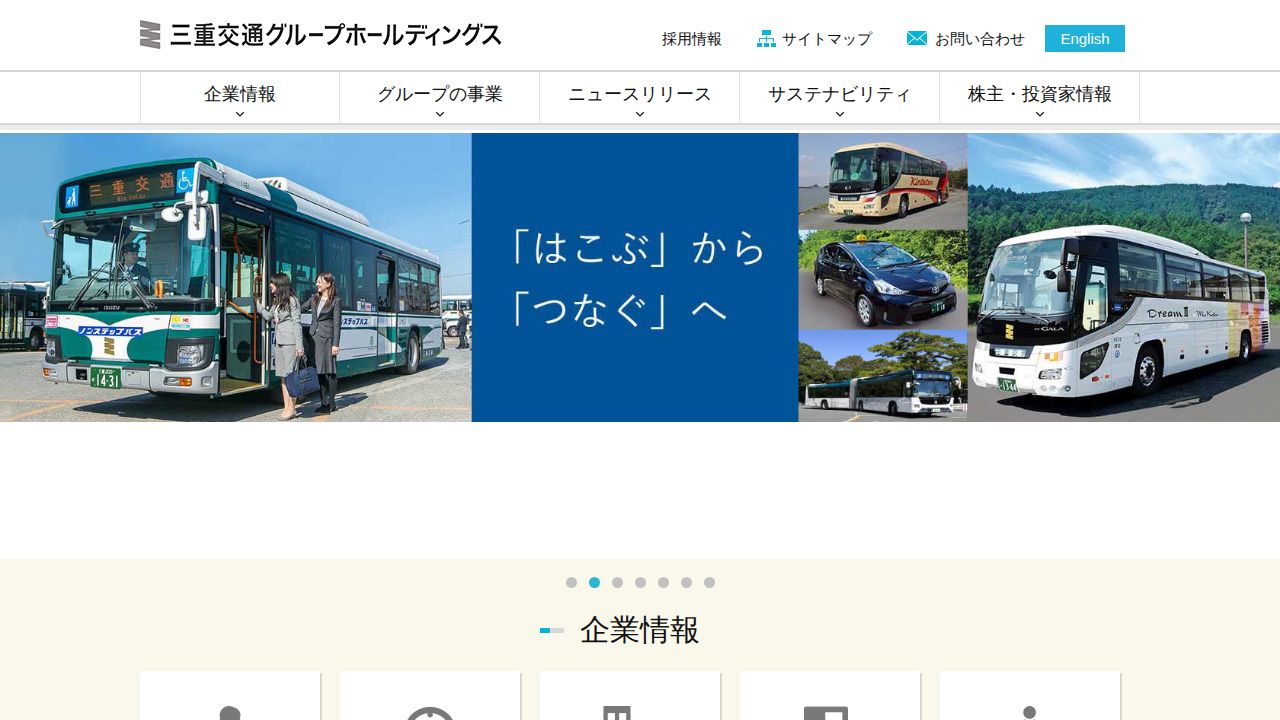Viewport: 1280px width, 720px height.
Task: Select fourth carousel slide dot
Action: point(640,583)
